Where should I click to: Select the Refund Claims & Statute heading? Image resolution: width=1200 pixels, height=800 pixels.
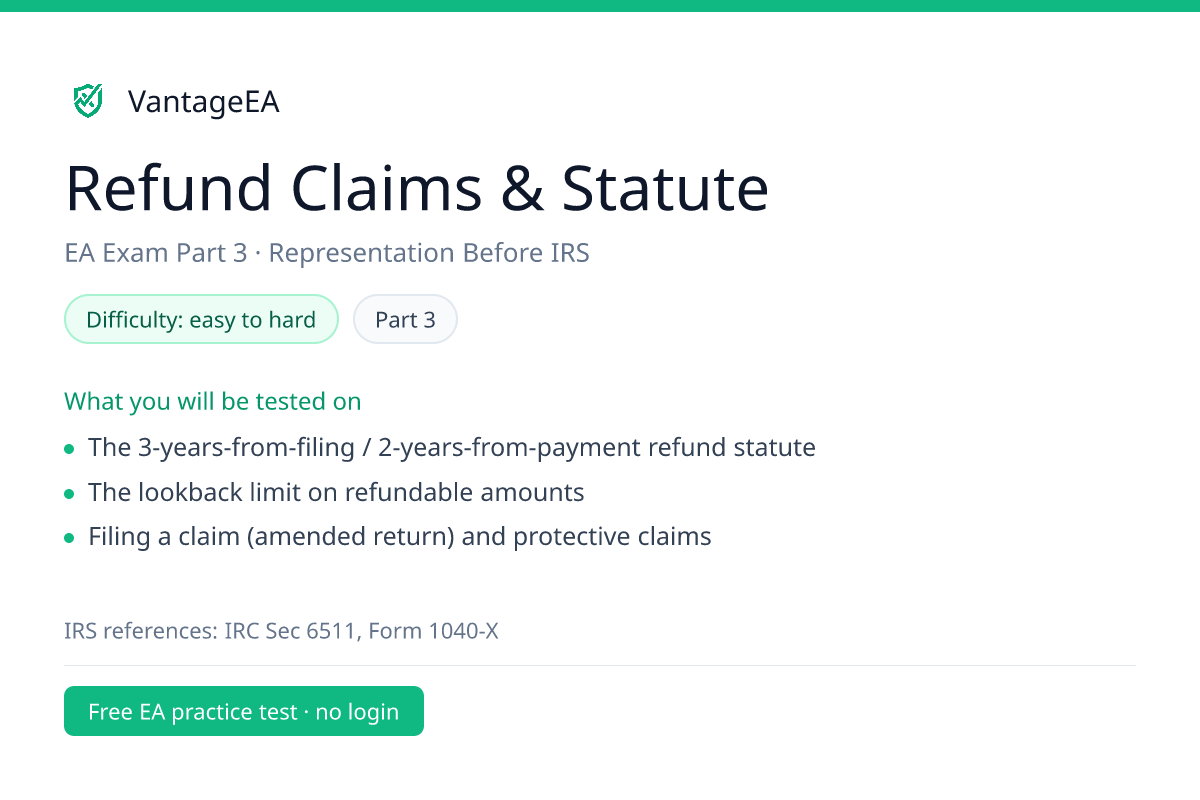[417, 188]
